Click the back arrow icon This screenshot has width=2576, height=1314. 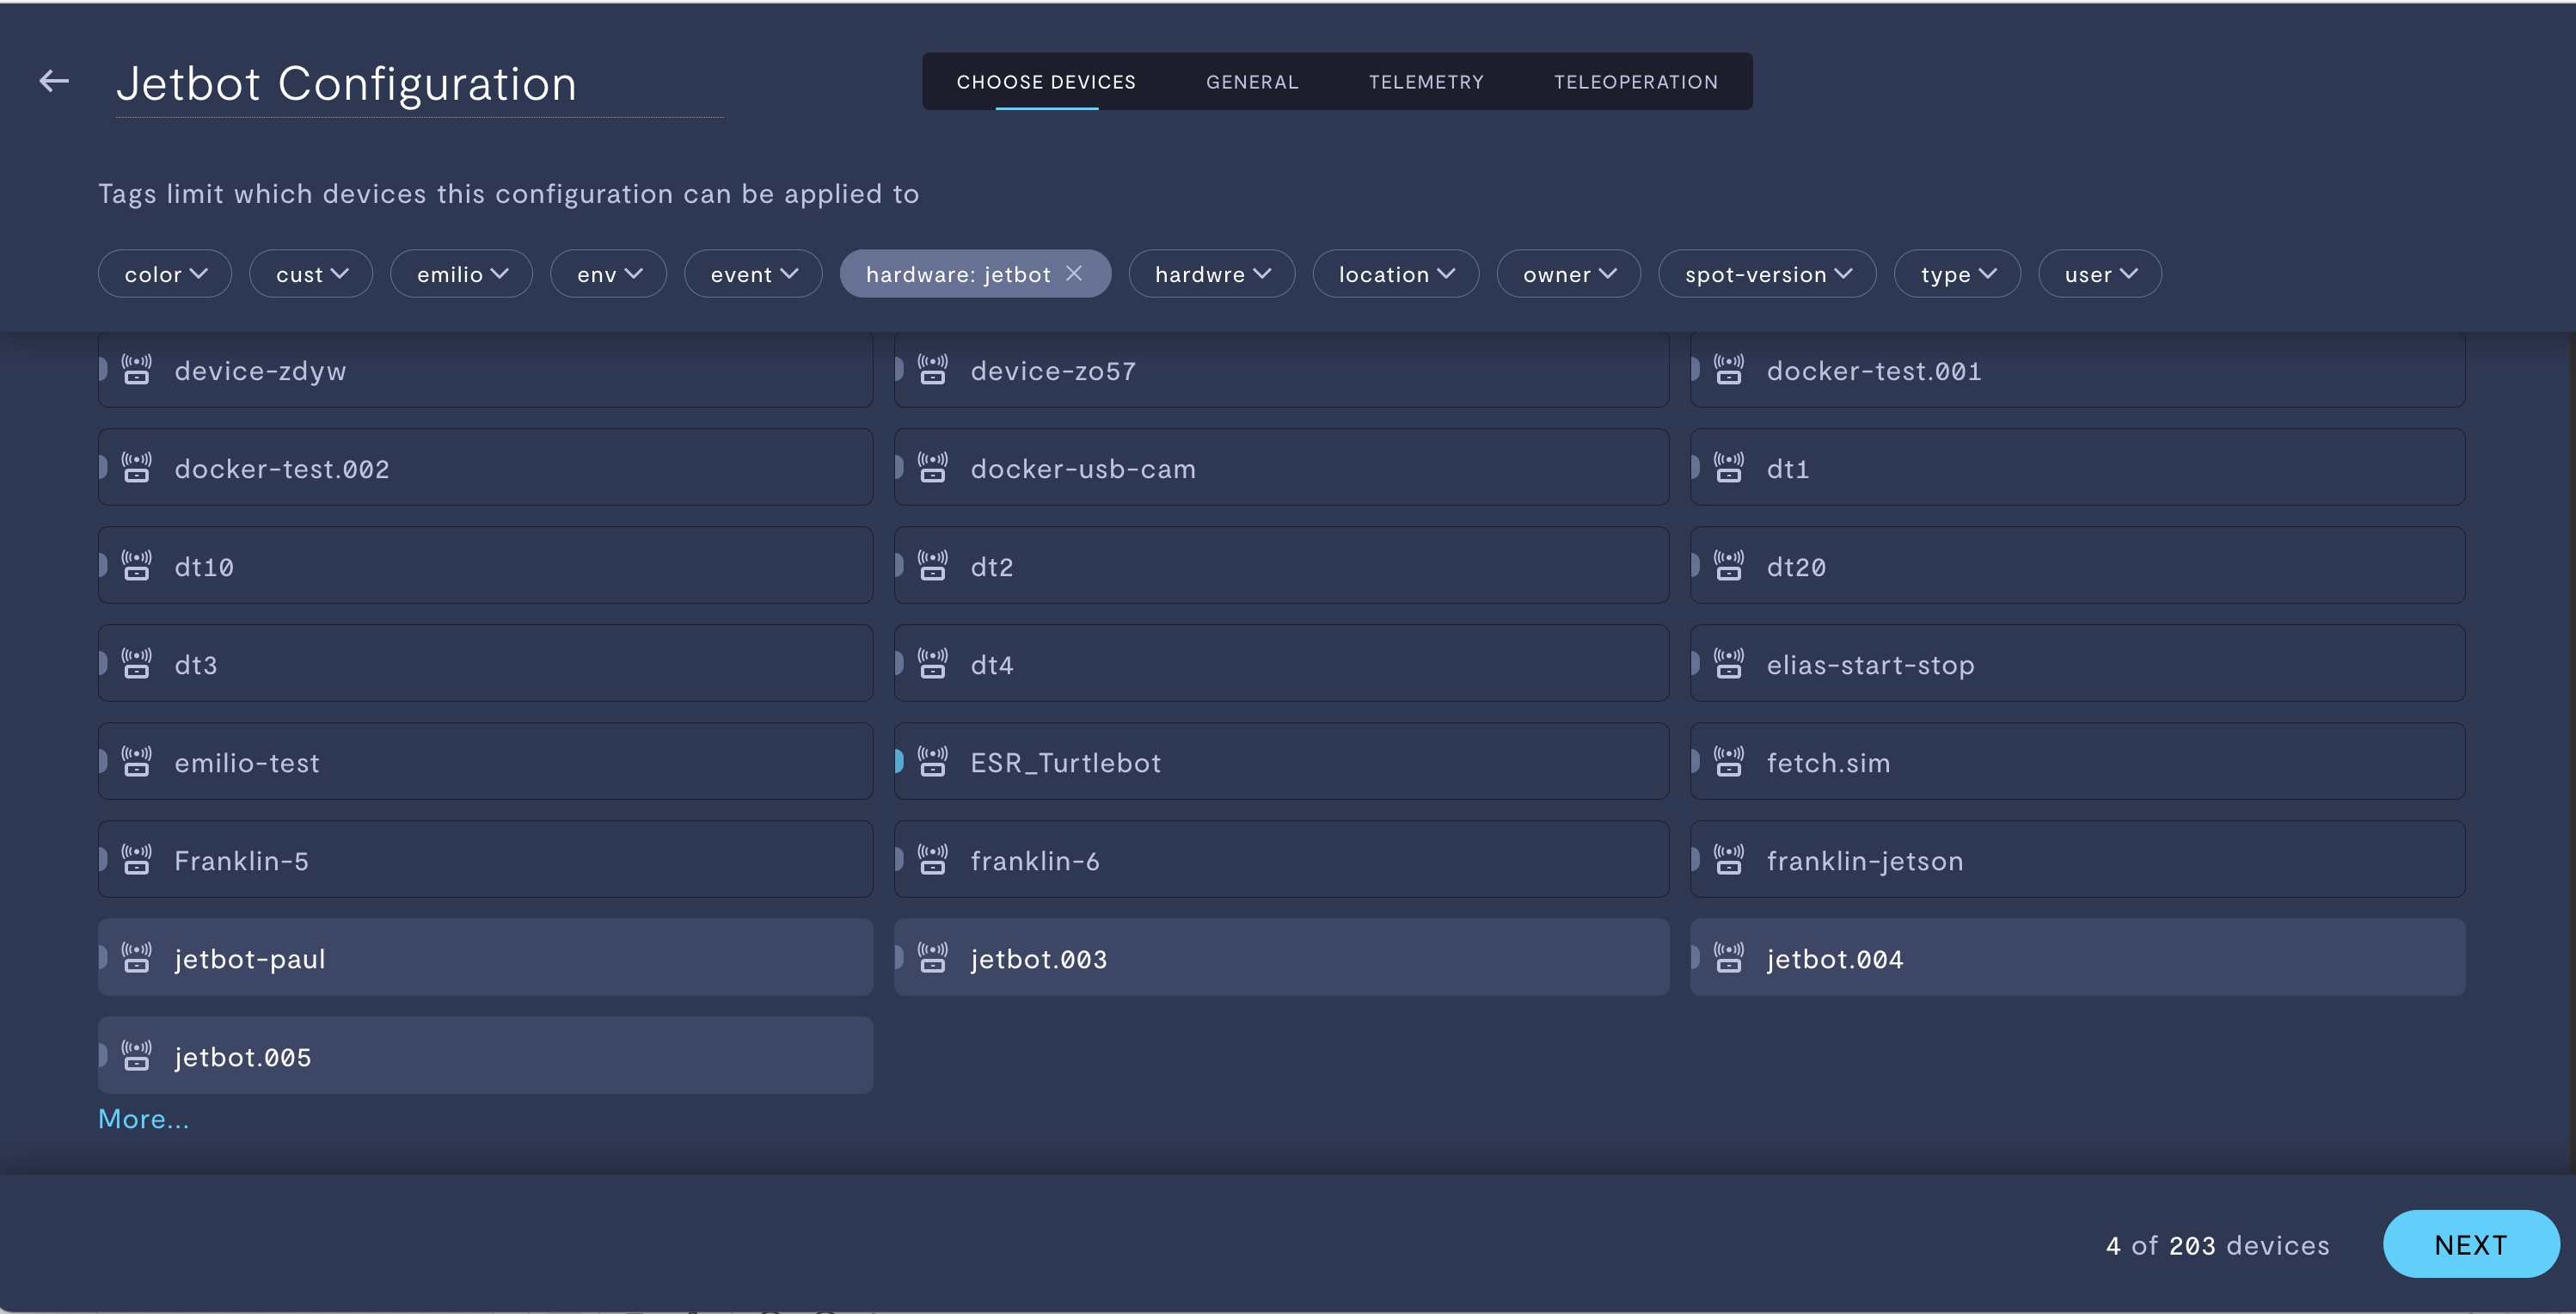[x=54, y=81]
